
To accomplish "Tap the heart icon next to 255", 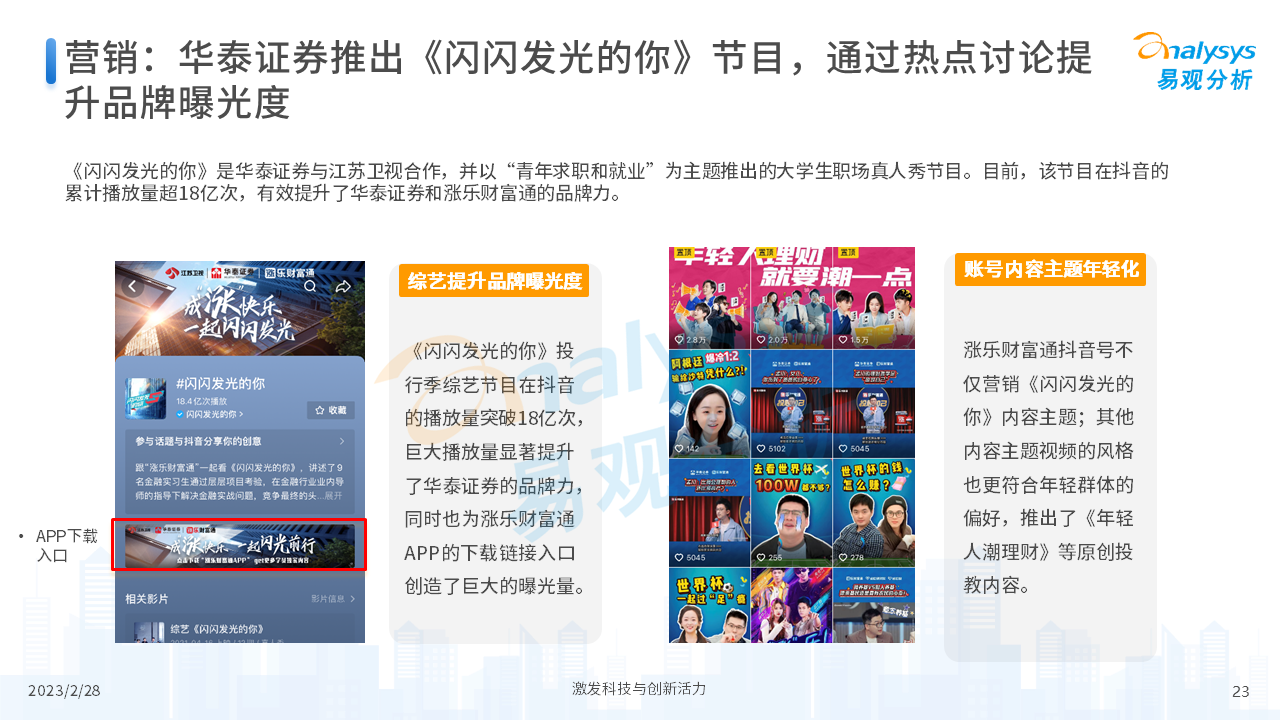I will click(760, 558).
